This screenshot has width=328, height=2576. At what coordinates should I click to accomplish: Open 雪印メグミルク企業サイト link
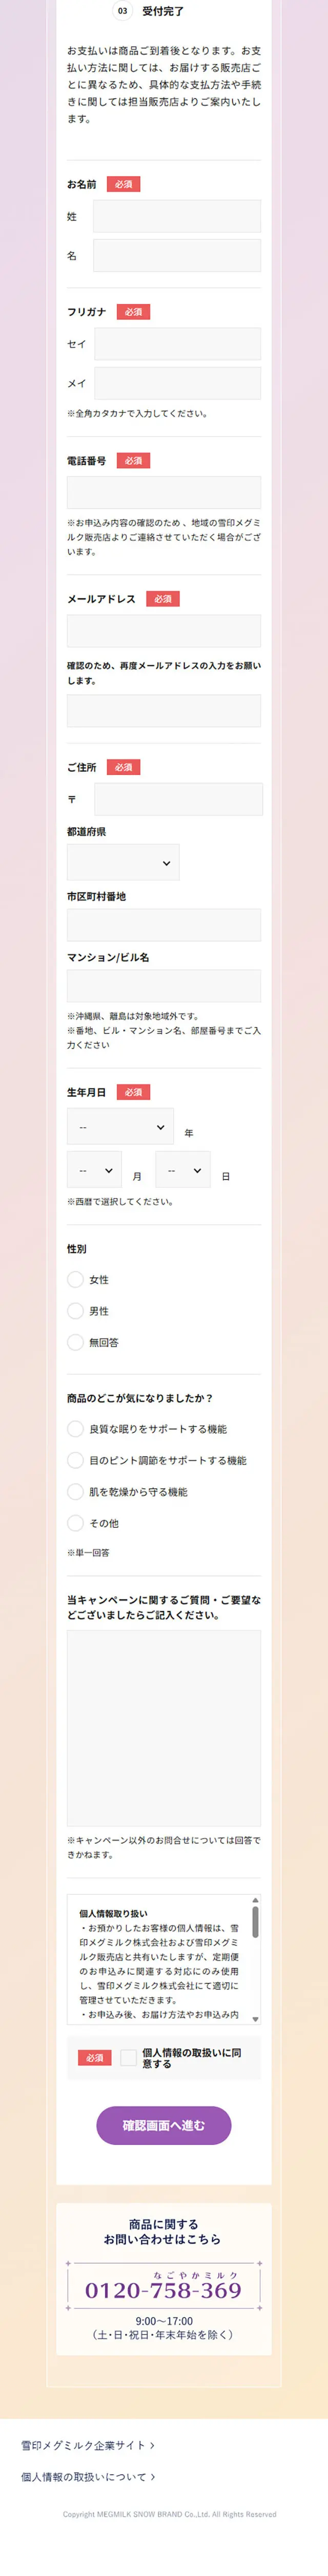pos(88,2445)
